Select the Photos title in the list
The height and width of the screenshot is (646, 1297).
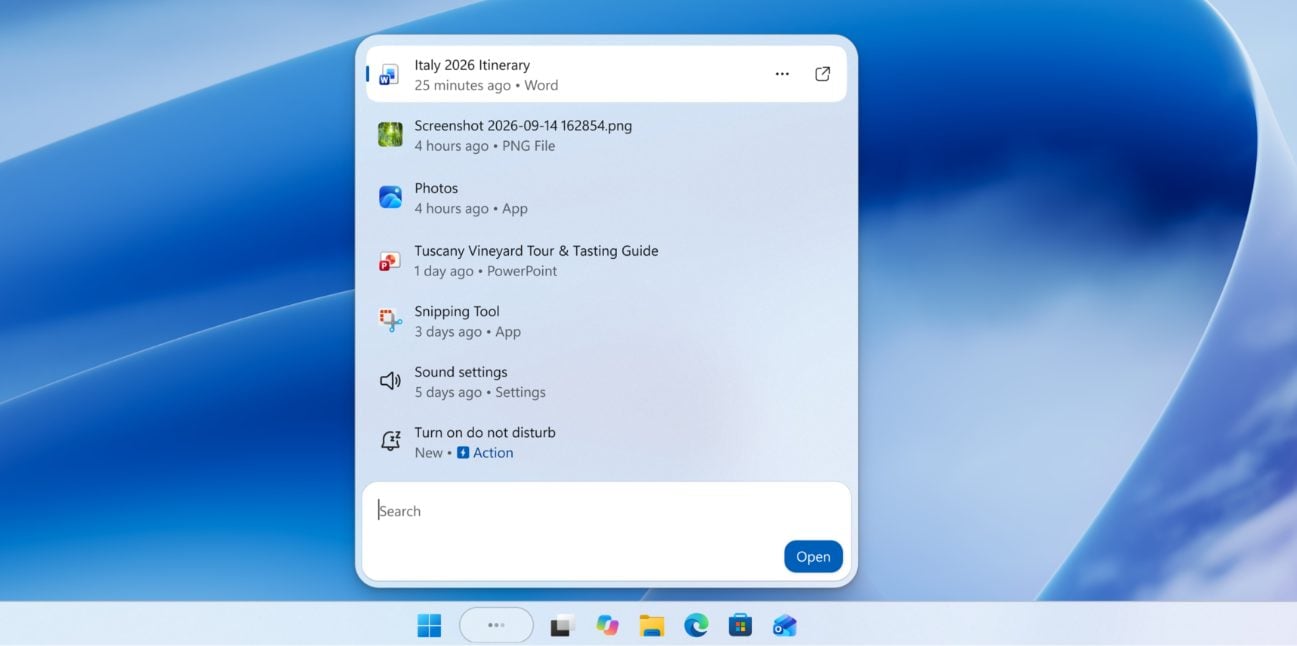coord(436,188)
